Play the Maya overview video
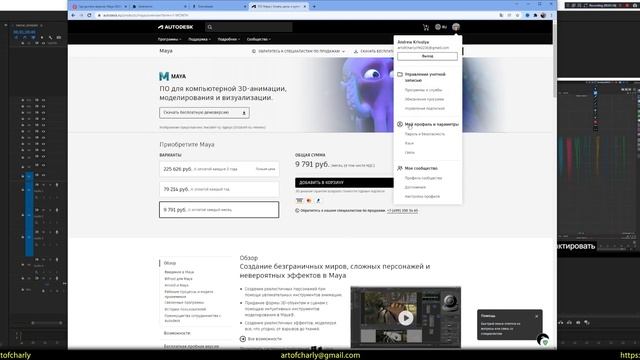This screenshot has width=640, height=360. tap(405, 318)
